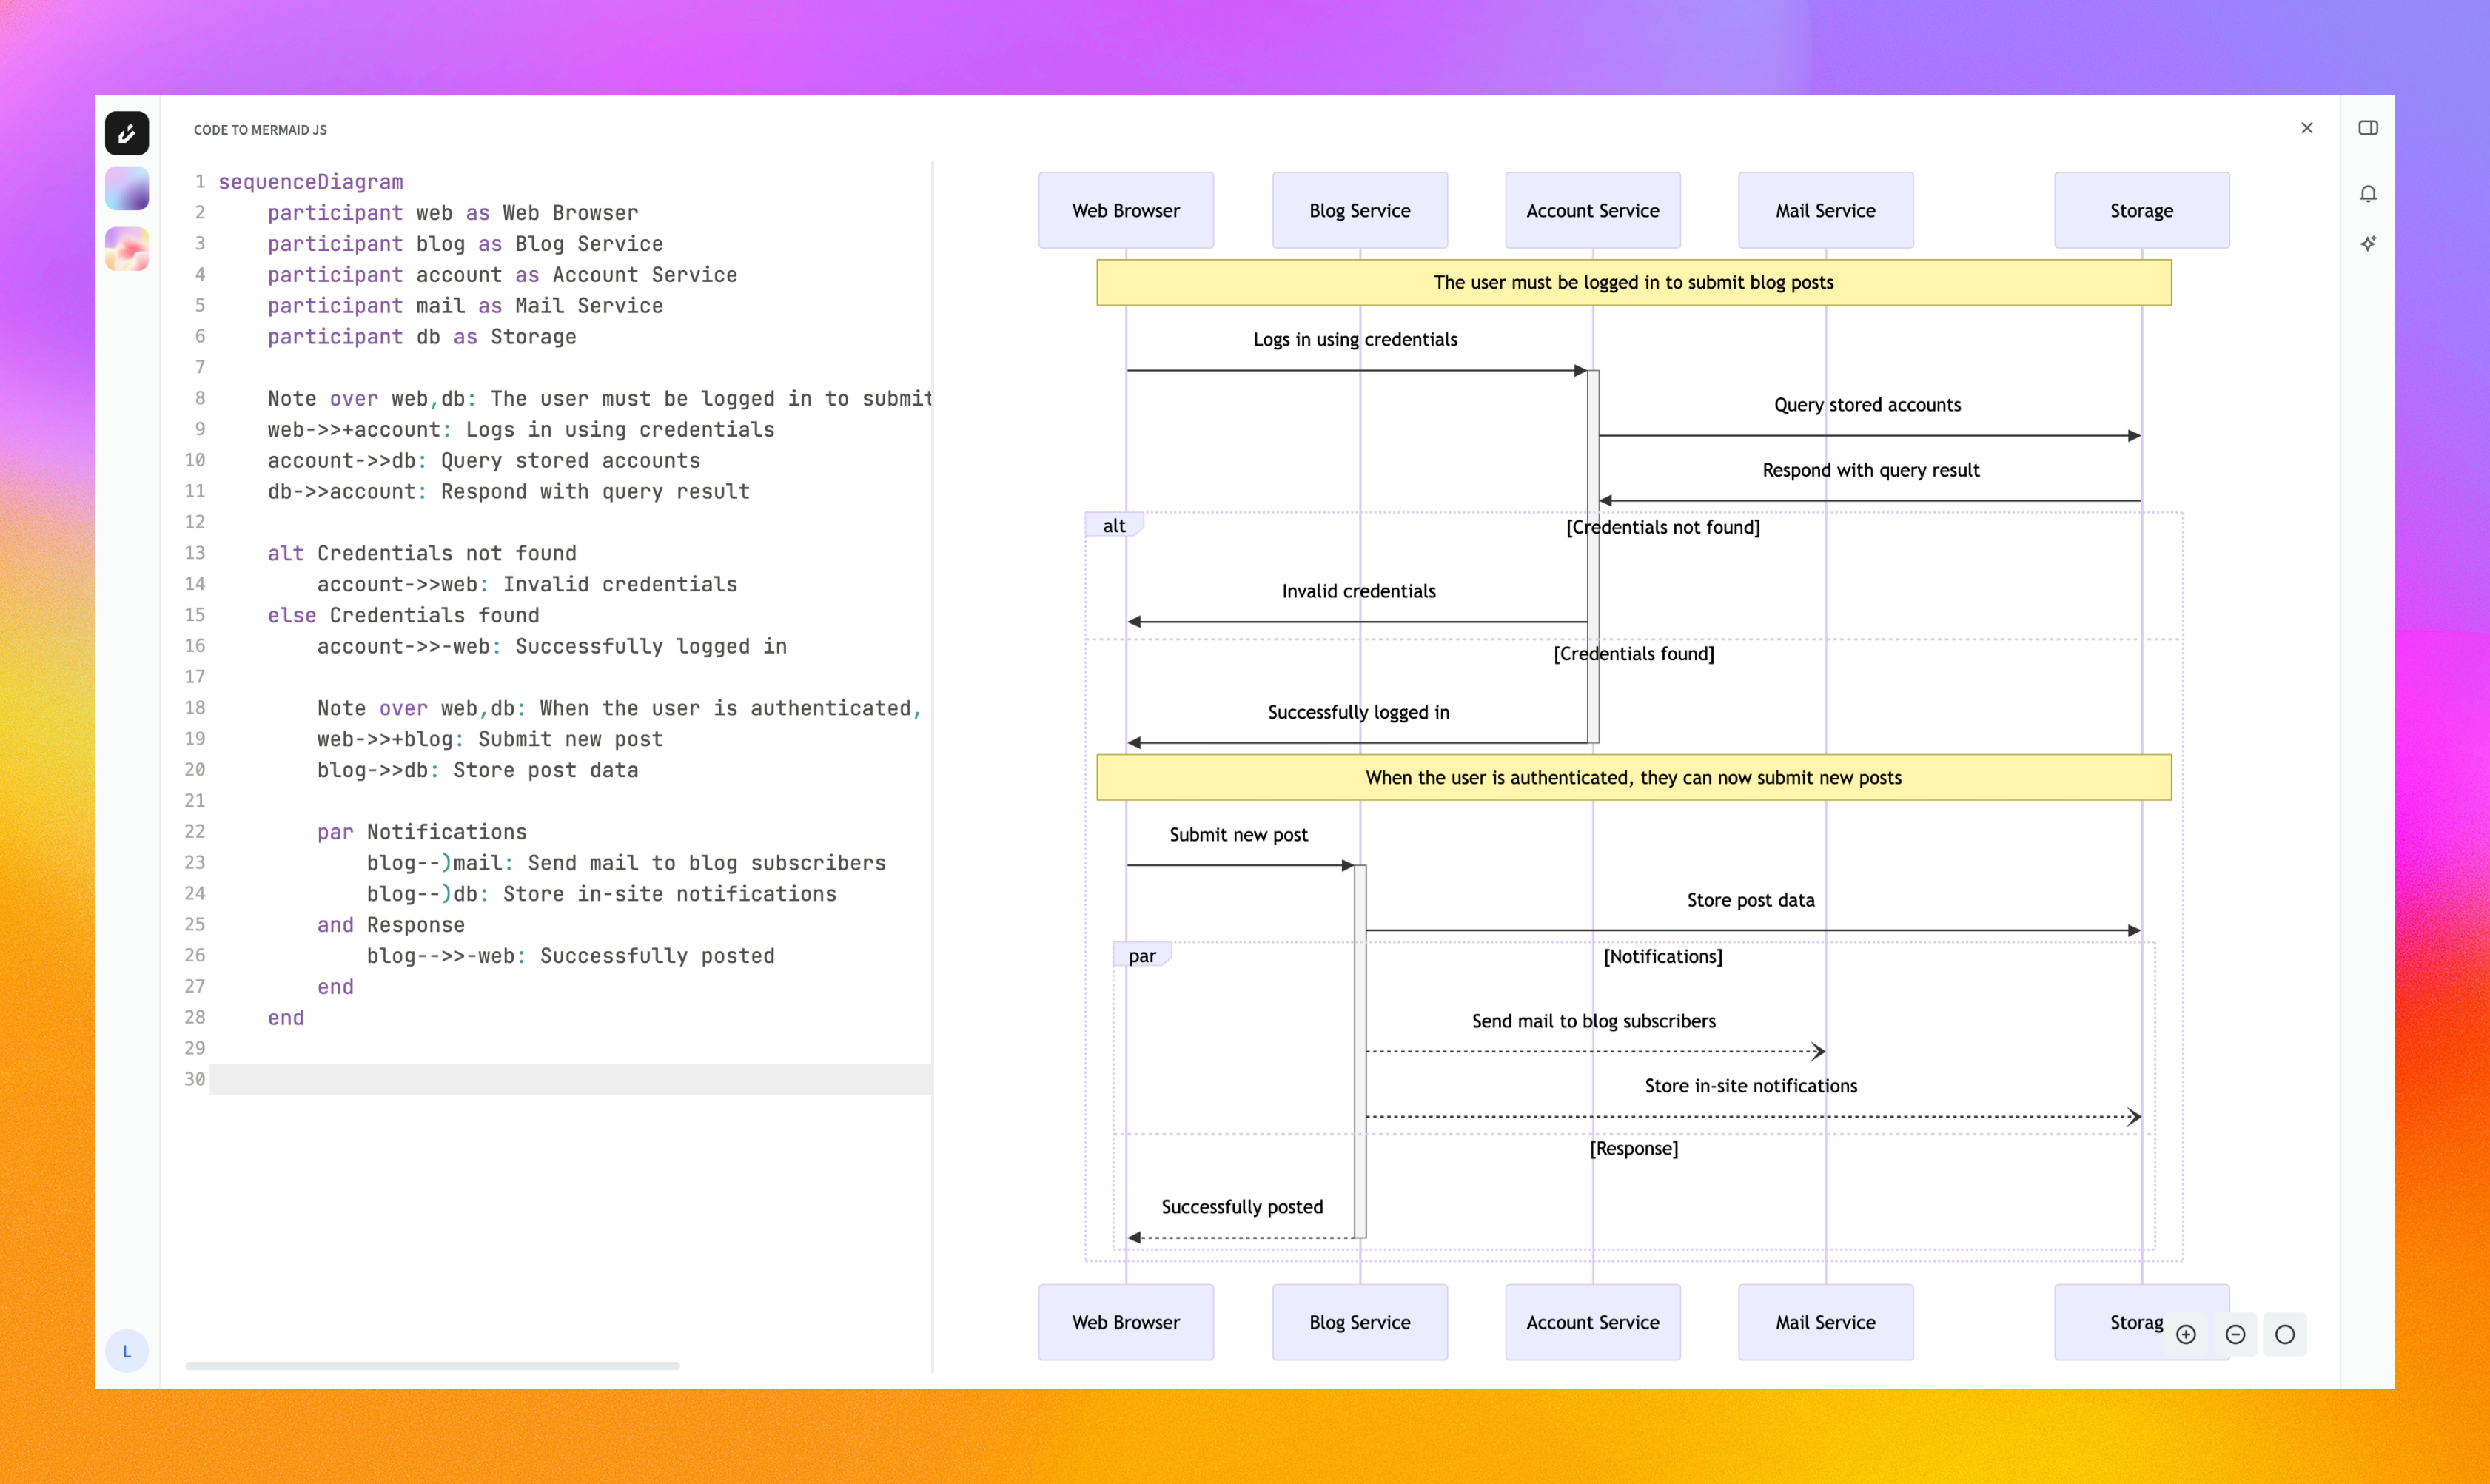
Task: Click '[Credentials found]' label in diagram
Action: coord(1634,653)
